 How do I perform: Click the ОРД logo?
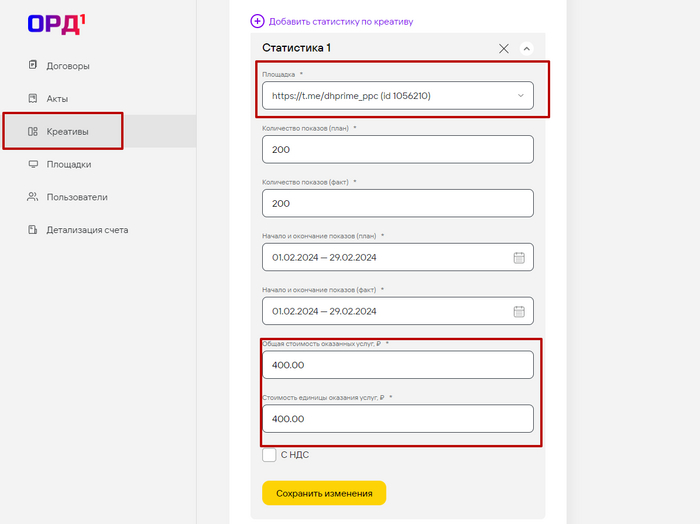55,24
